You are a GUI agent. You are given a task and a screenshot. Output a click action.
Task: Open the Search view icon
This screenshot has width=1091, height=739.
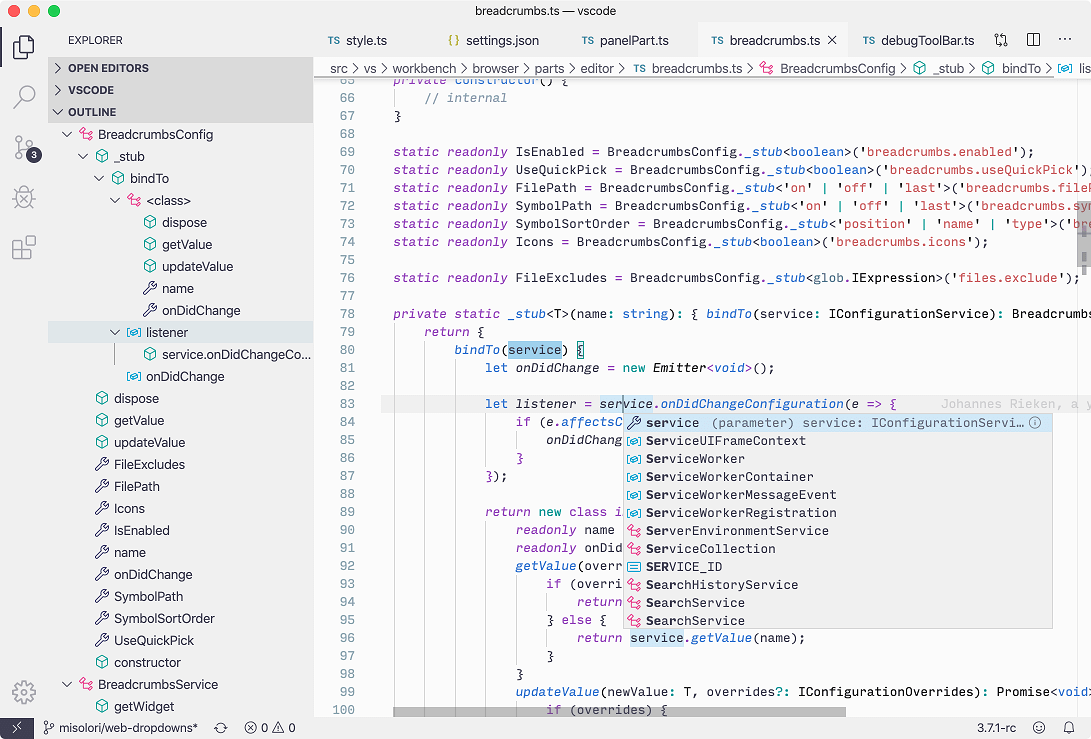tap(24, 97)
